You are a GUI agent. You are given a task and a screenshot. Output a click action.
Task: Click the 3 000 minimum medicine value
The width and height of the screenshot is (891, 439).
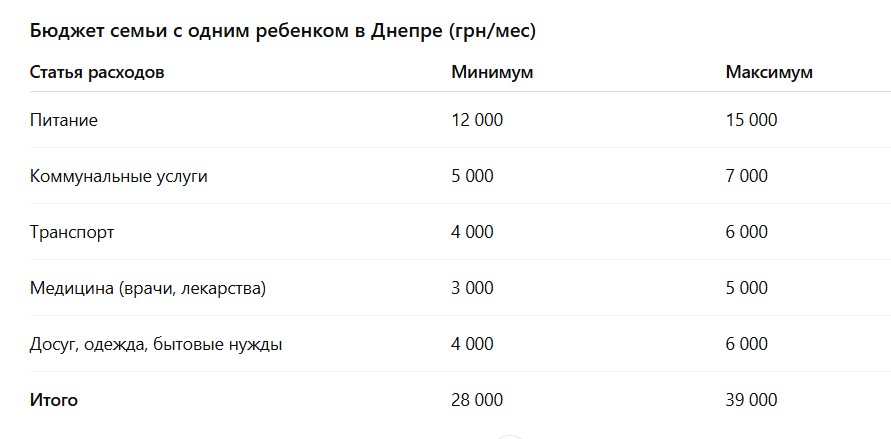click(473, 288)
